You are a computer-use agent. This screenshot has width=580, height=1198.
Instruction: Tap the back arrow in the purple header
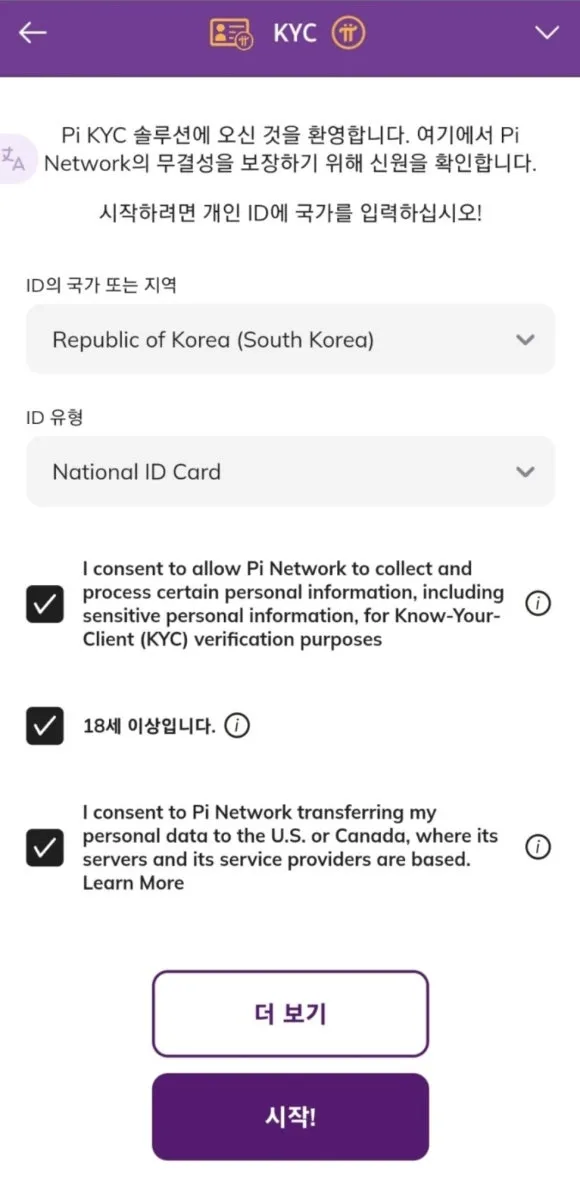[32, 33]
